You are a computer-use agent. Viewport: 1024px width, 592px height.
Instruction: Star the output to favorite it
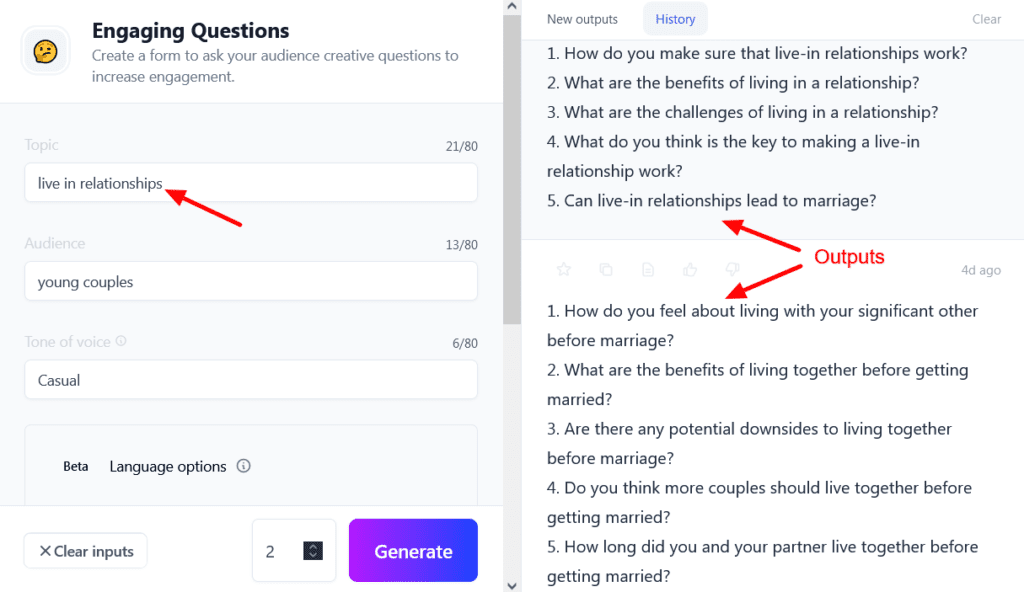[563, 269]
